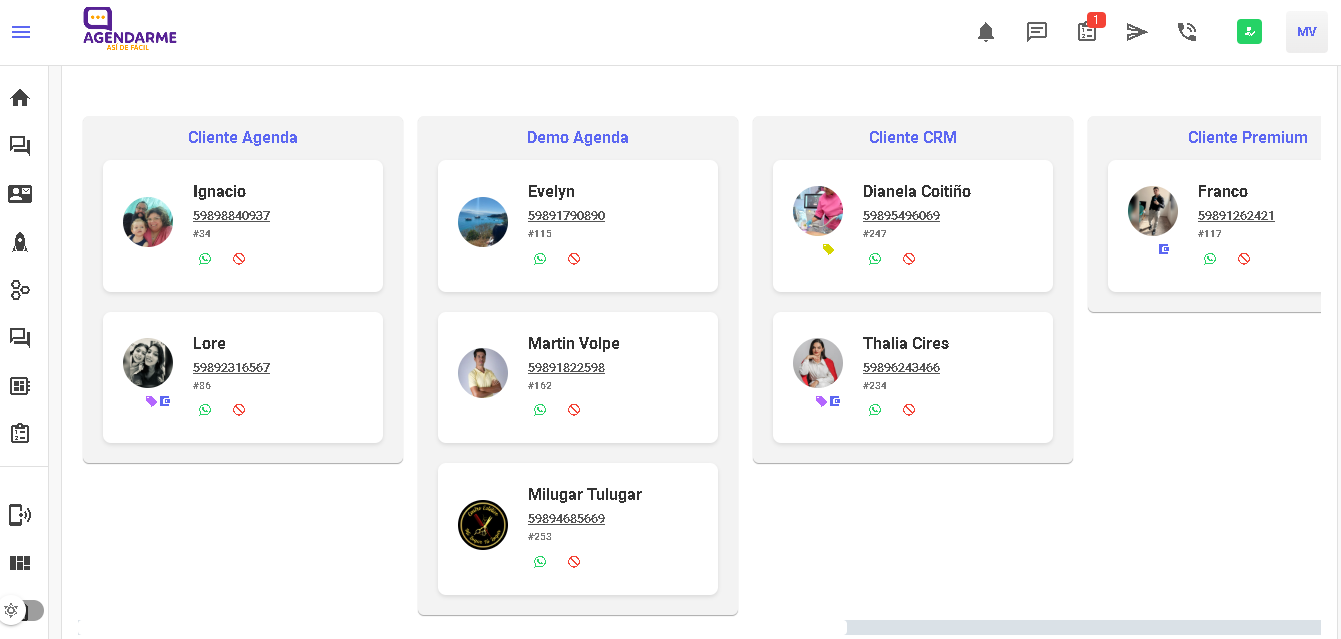Go to Home in sidebar
Viewport: 1341px width, 639px height.
click(20, 98)
